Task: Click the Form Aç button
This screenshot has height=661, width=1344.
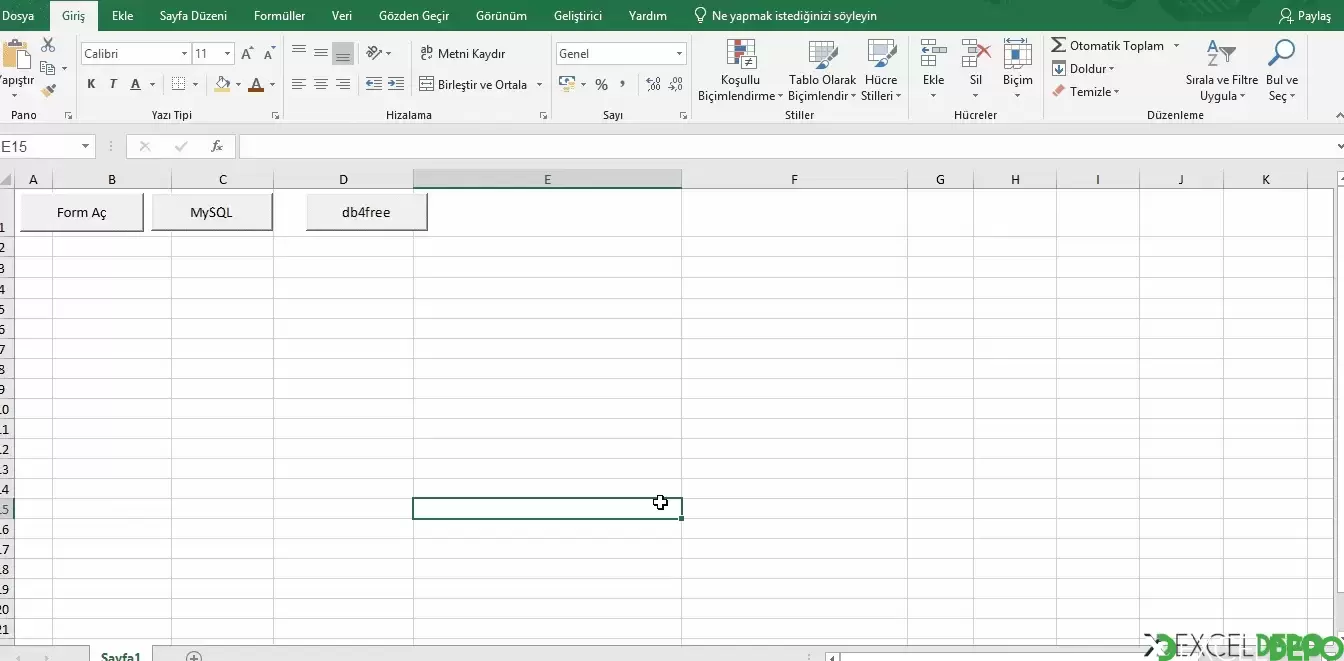Action: 82,212
